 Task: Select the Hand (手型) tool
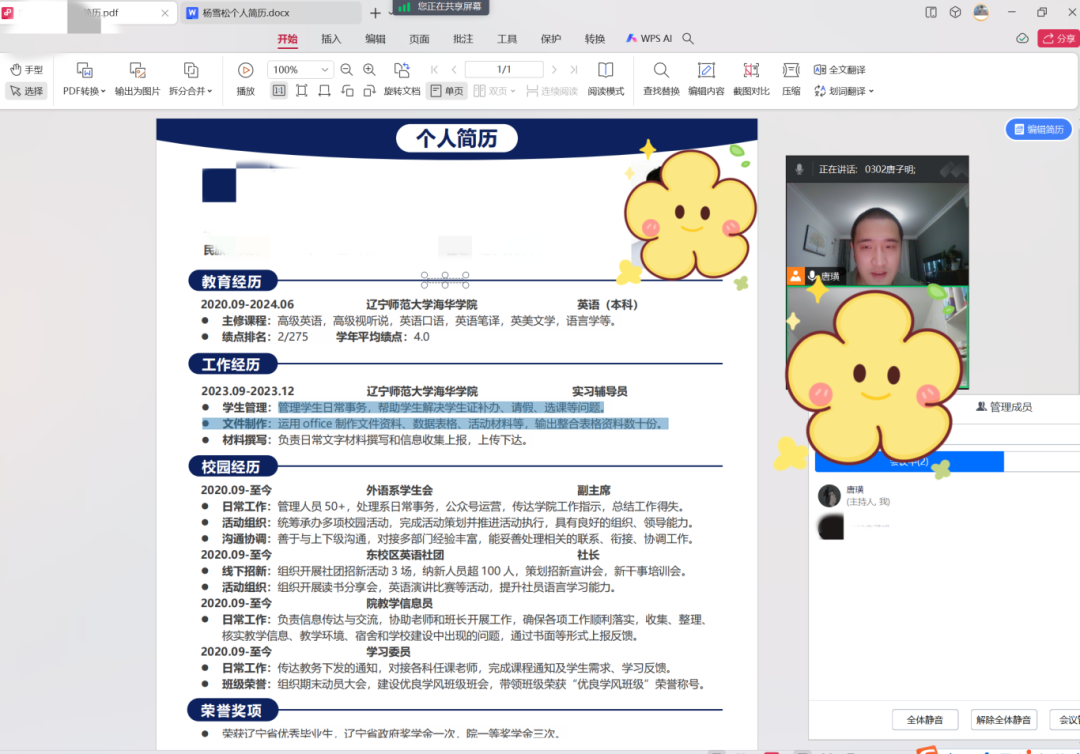pyautogui.click(x=26, y=70)
